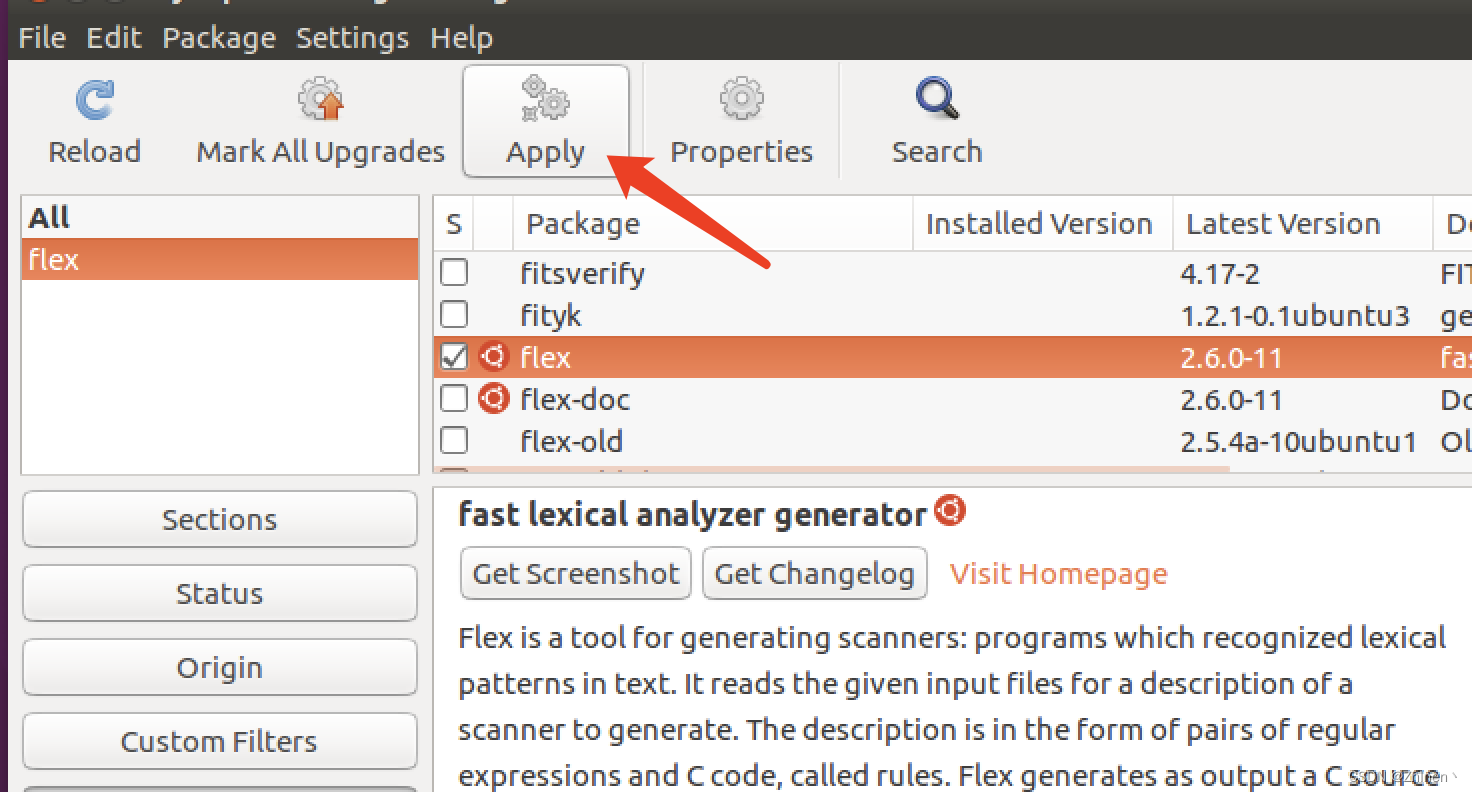The width and height of the screenshot is (1472, 792).
Task: Select the flex-old package name
Action: (571, 442)
